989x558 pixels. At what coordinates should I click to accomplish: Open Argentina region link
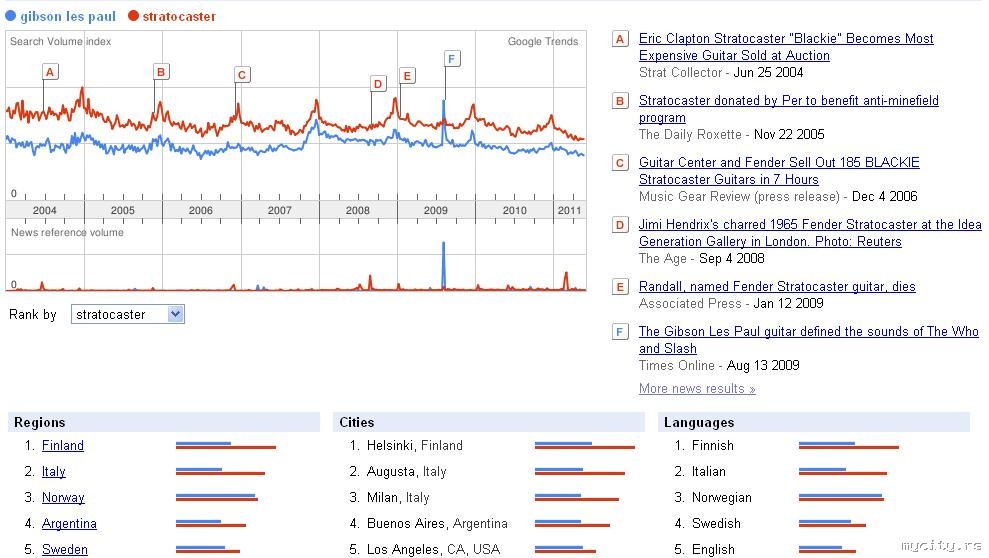coord(69,523)
